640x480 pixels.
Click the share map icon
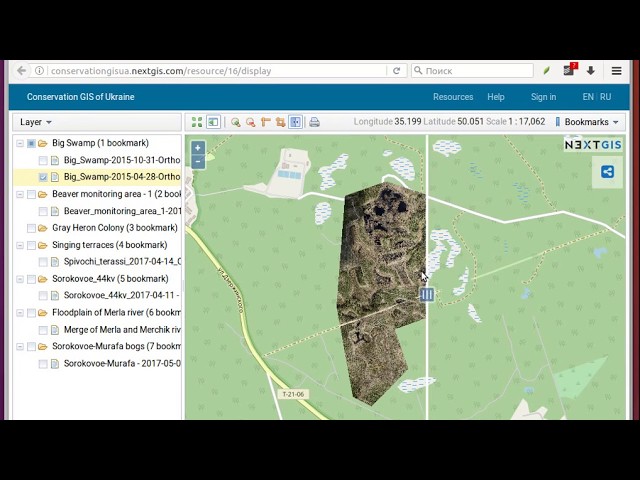(607, 172)
